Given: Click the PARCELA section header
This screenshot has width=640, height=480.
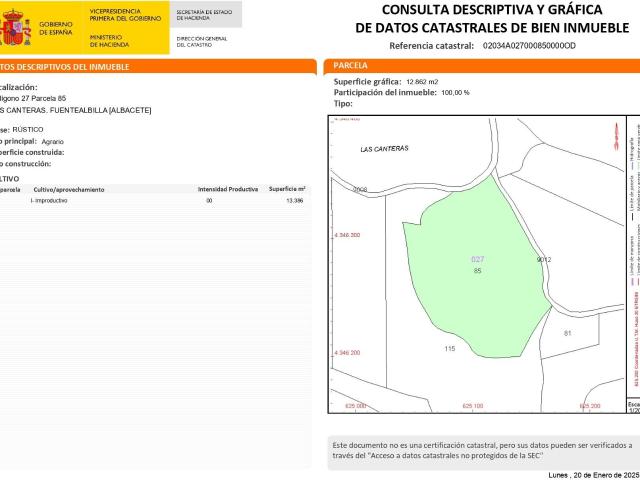Looking at the screenshot, I should 350,65.
